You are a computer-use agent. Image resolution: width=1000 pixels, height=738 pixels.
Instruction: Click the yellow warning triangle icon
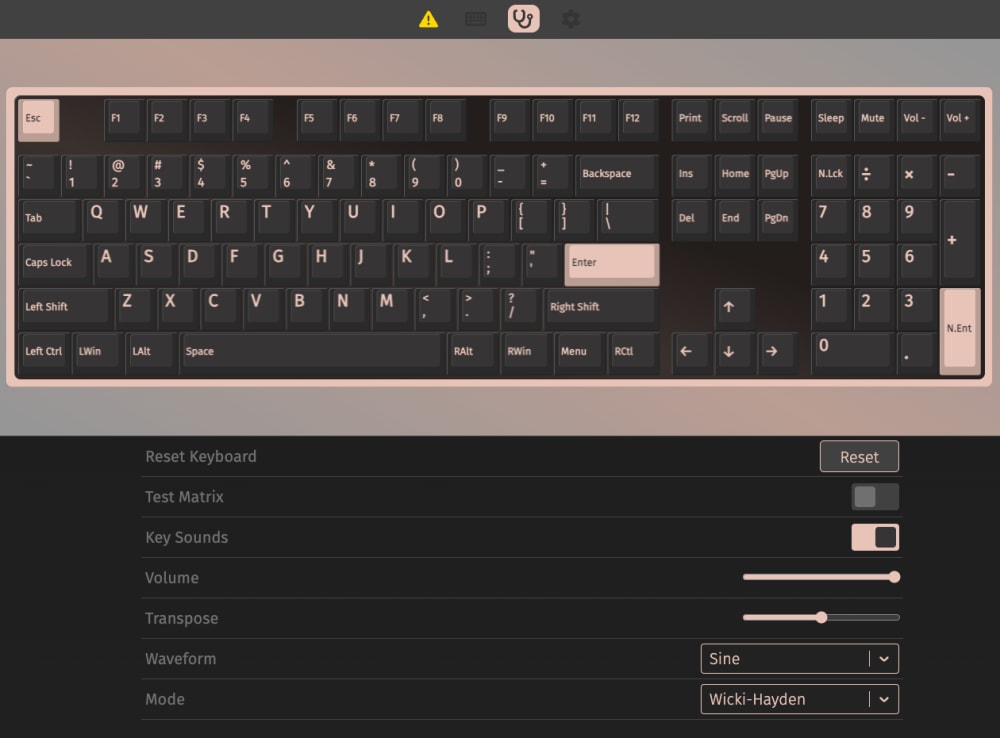click(x=429, y=20)
